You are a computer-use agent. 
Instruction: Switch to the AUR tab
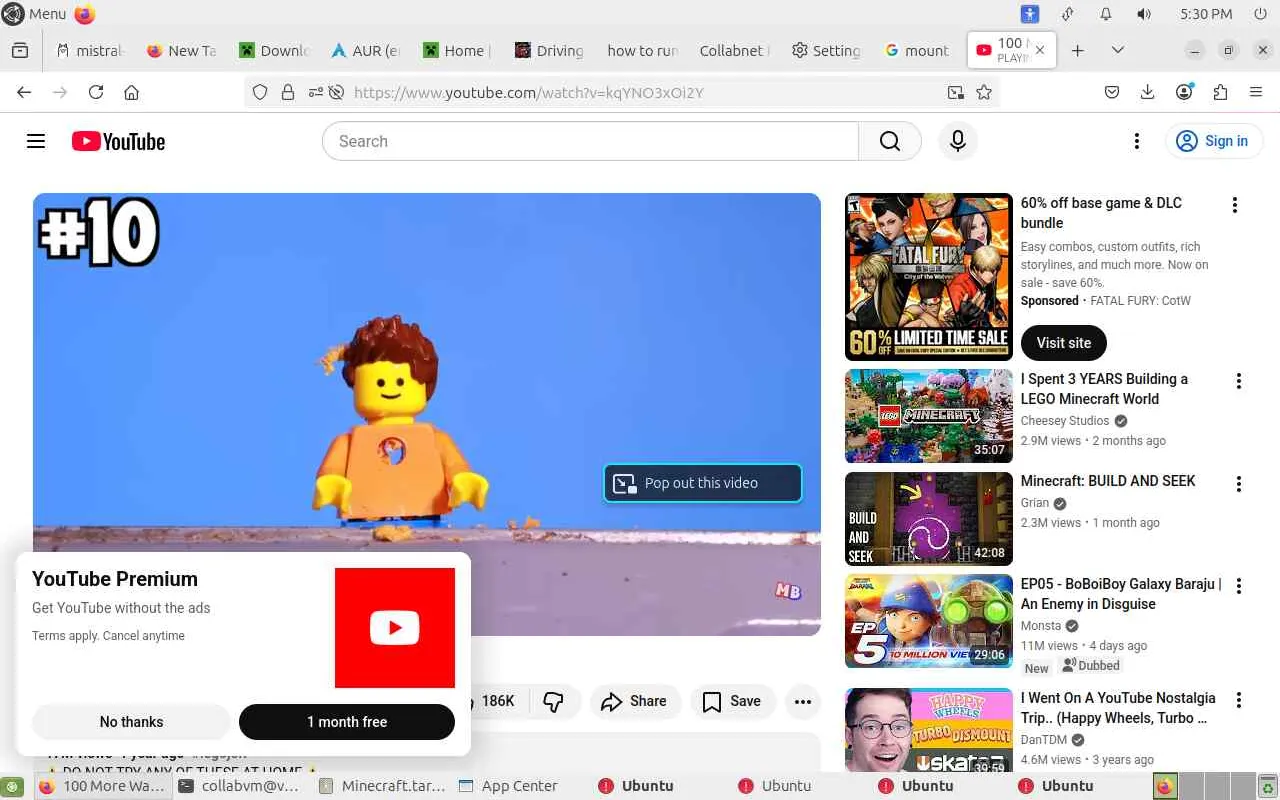tap(365, 50)
